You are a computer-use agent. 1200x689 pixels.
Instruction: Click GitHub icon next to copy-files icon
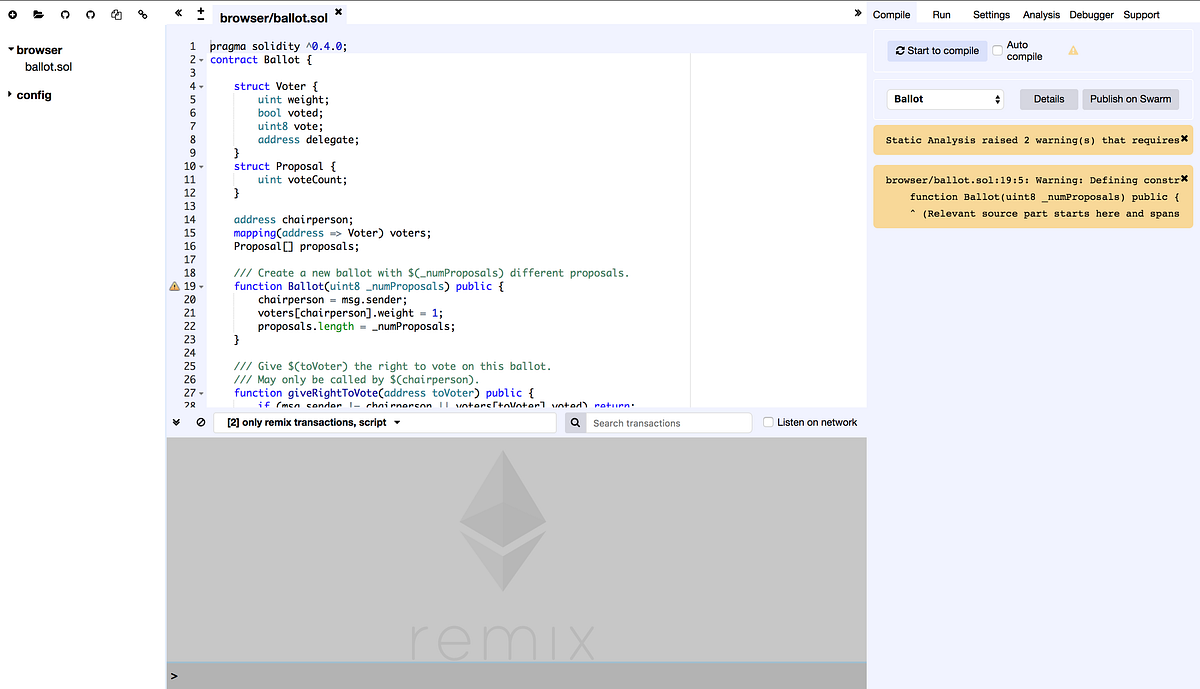(x=90, y=15)
